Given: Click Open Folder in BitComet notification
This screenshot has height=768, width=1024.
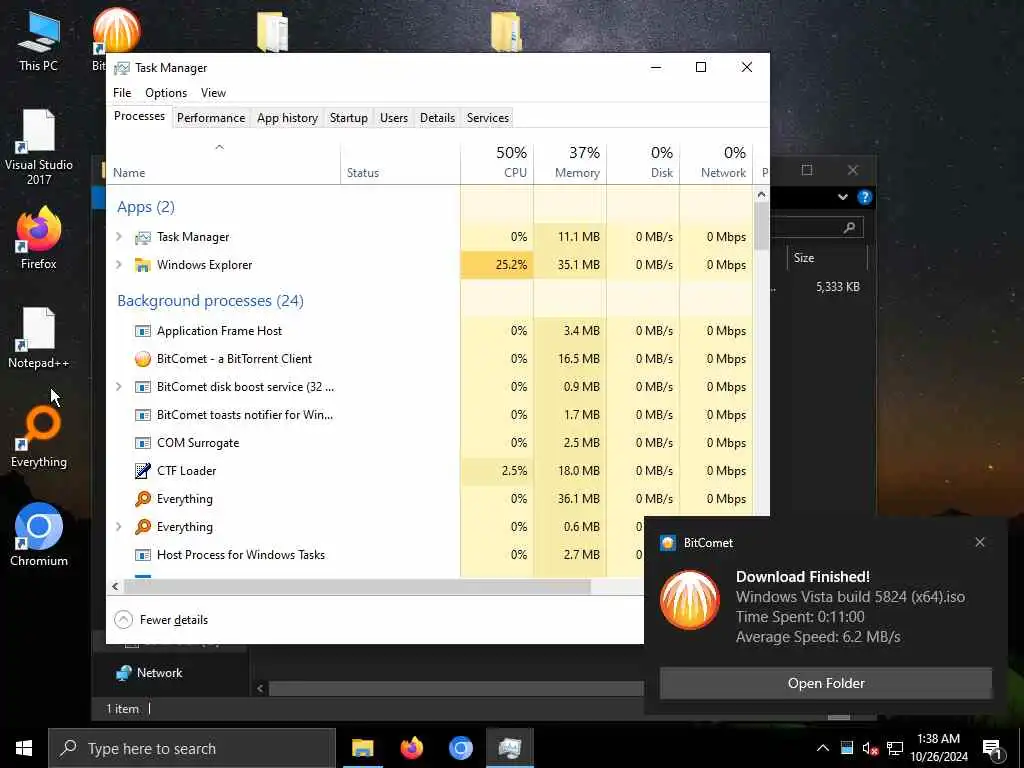Looking at the screenshot, I should pos(825,683).
